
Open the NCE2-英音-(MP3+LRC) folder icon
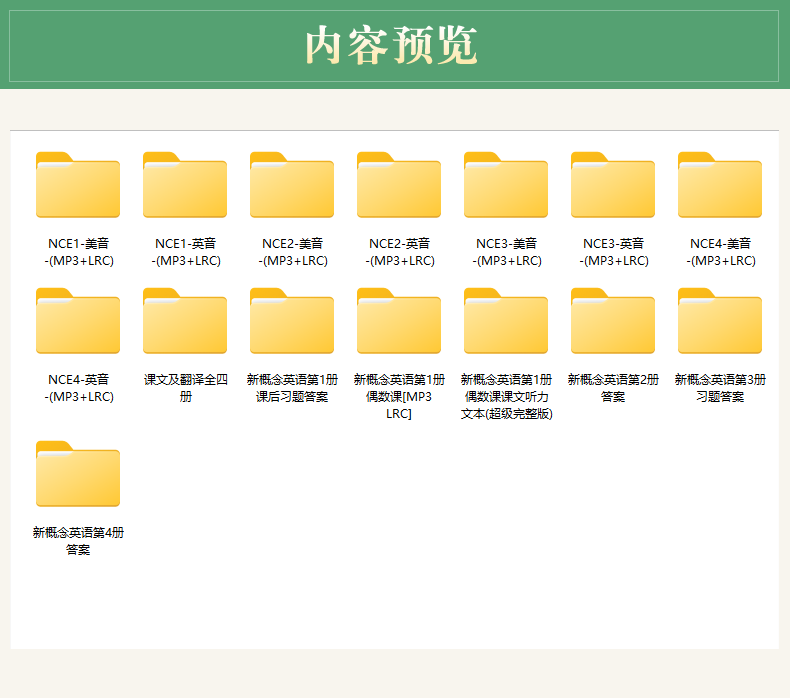[399, 185]
